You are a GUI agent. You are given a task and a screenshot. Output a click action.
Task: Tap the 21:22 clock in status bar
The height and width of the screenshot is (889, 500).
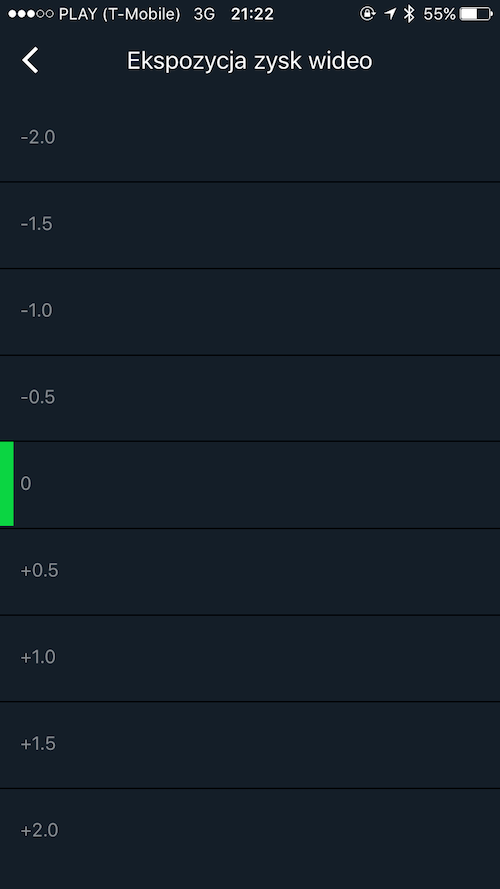[x=252, y=14]
